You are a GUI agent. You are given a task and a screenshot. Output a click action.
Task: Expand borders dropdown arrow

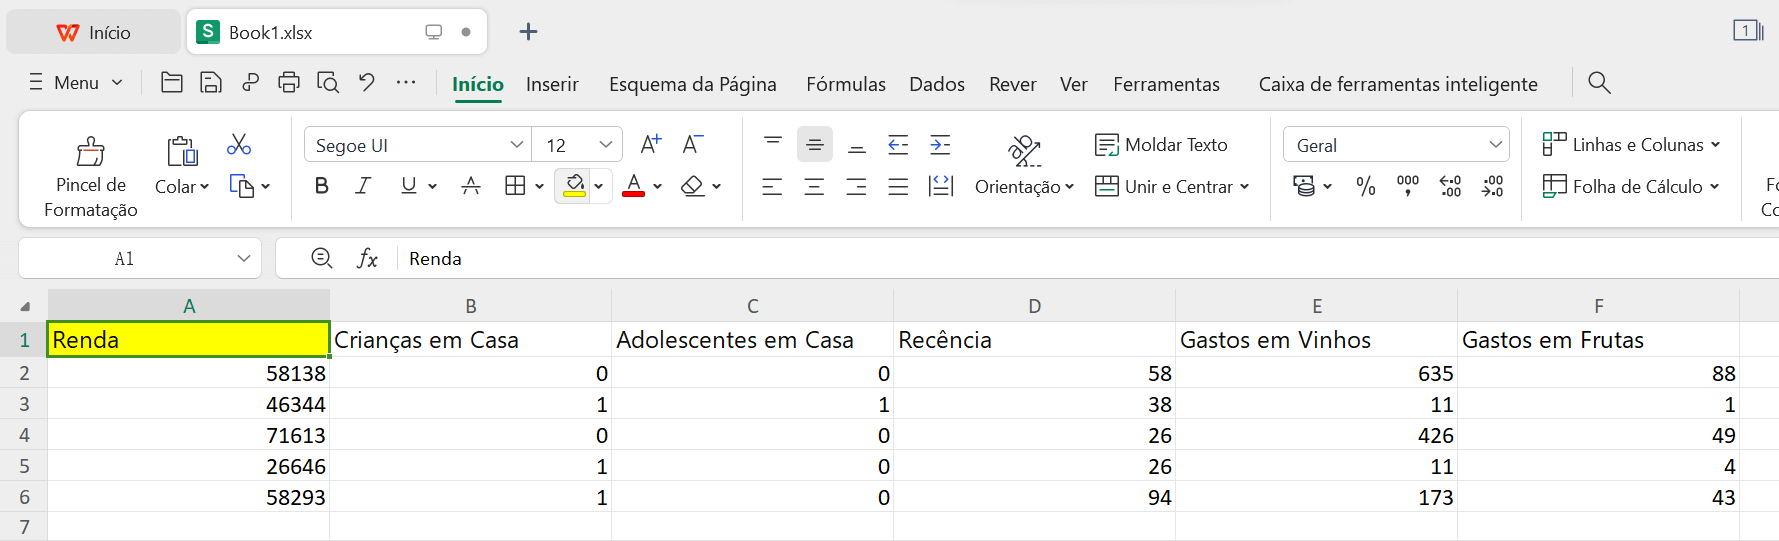539,186
